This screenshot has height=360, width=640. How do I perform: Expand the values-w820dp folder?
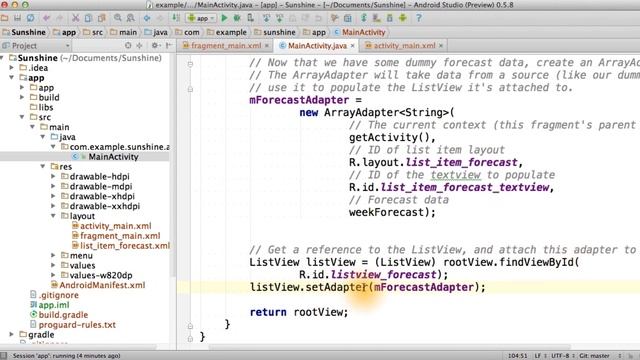click(53, 275)
